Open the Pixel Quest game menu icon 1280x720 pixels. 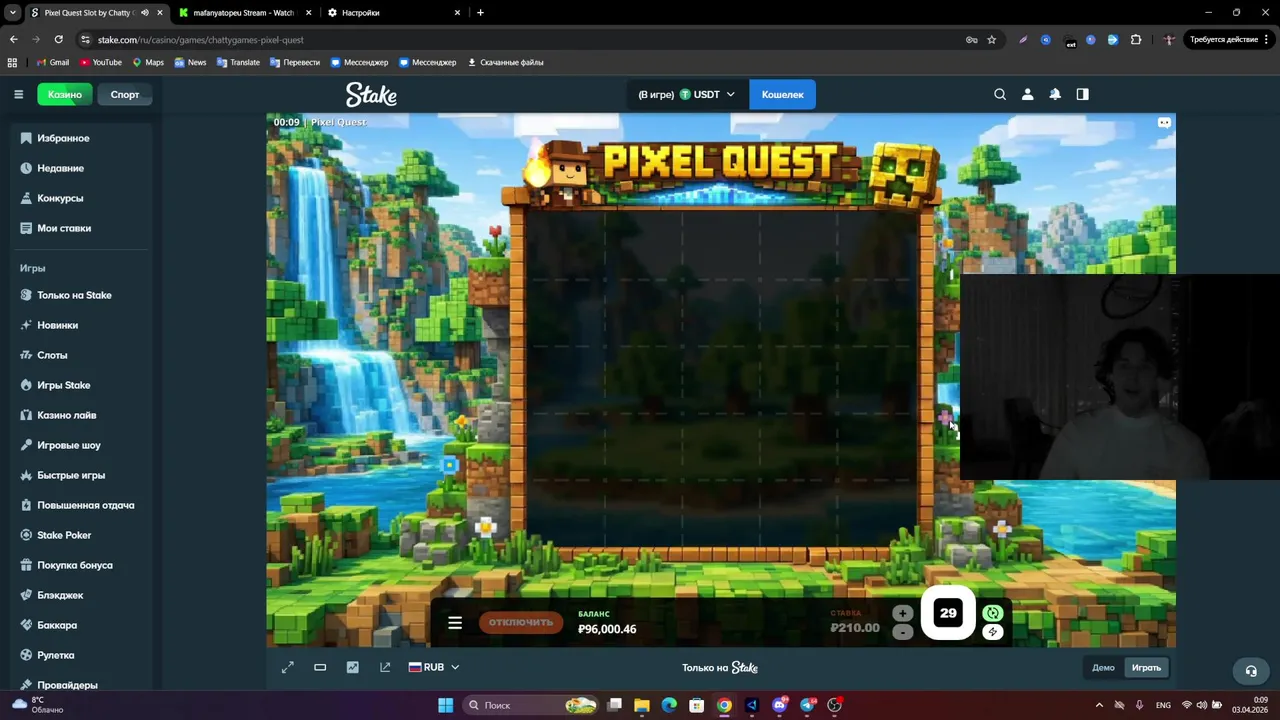click(x=455, y=622)
